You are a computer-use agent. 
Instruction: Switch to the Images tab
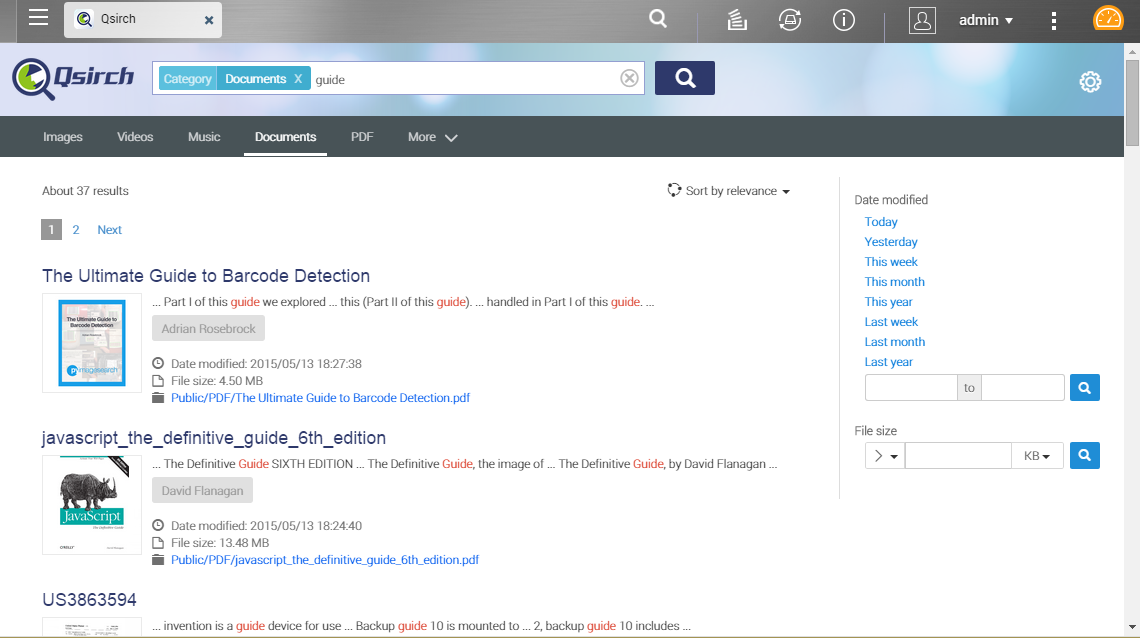(x=63, y=137)
